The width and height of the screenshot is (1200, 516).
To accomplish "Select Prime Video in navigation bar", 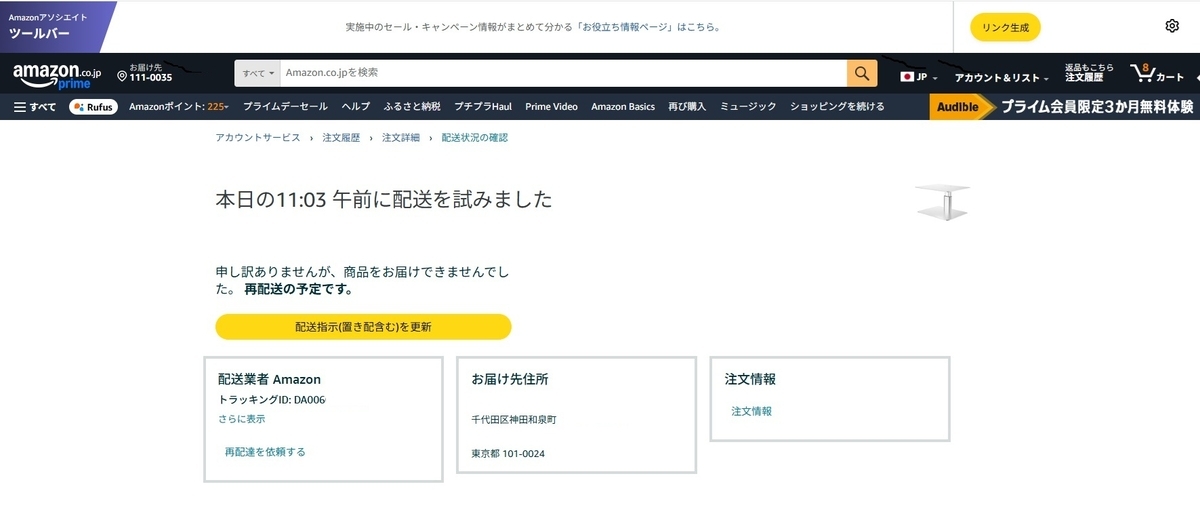I will click(551, 106).
